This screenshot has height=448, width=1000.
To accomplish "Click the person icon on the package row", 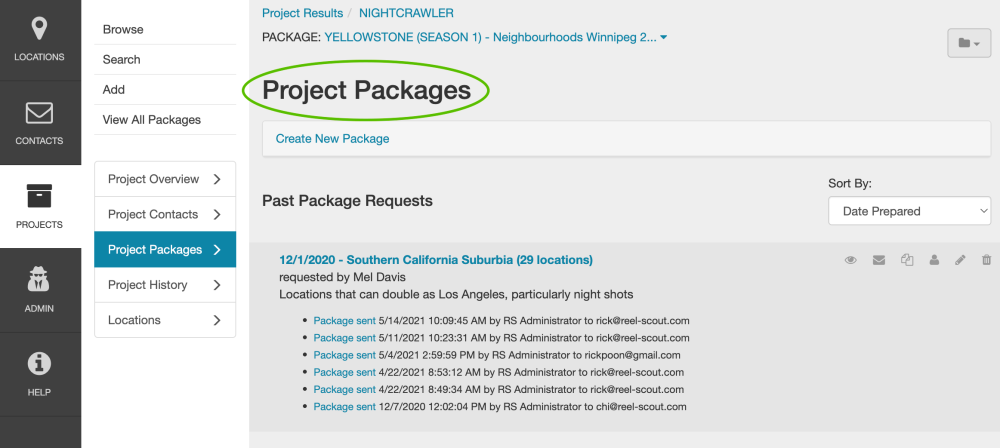I will click(934, 260).
